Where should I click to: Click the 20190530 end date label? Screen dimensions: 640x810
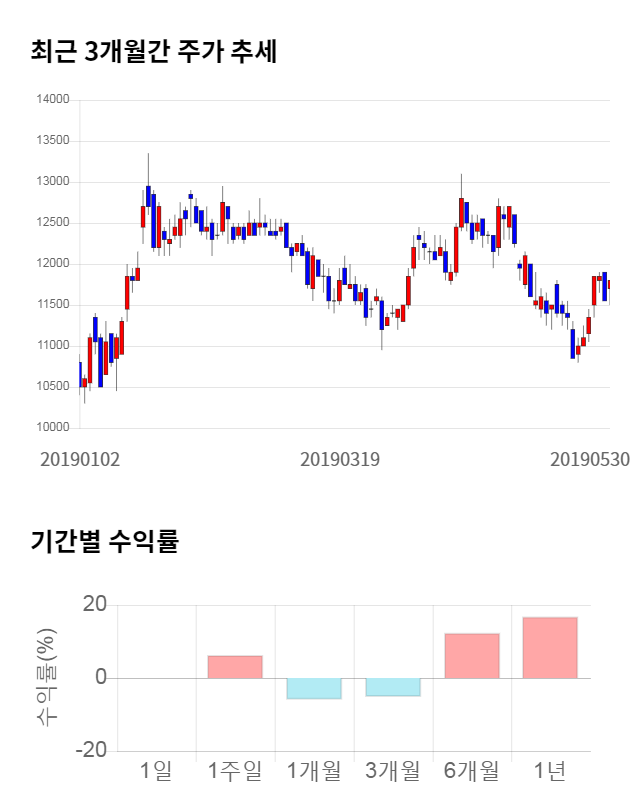[x=590, y=459]
